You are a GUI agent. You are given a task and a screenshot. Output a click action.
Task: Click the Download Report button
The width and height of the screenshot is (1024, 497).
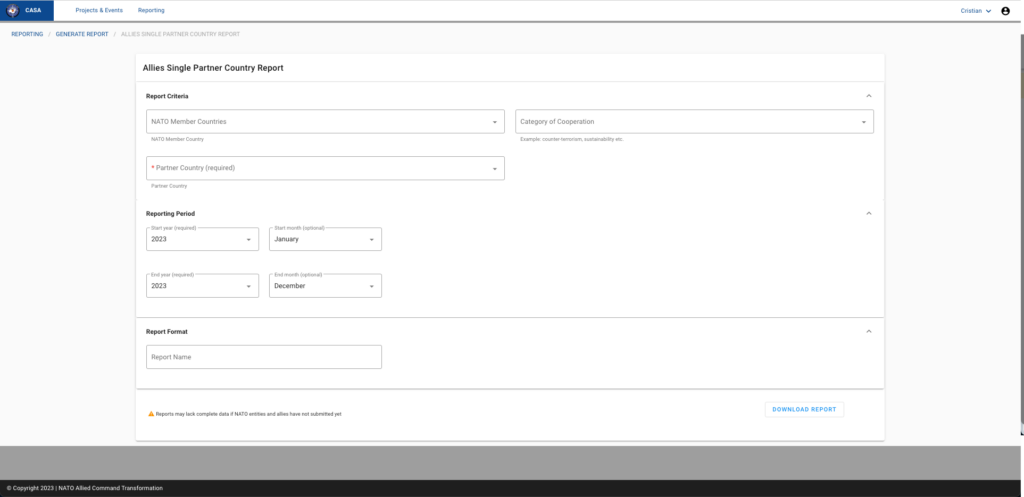click(x=804, y=409)
